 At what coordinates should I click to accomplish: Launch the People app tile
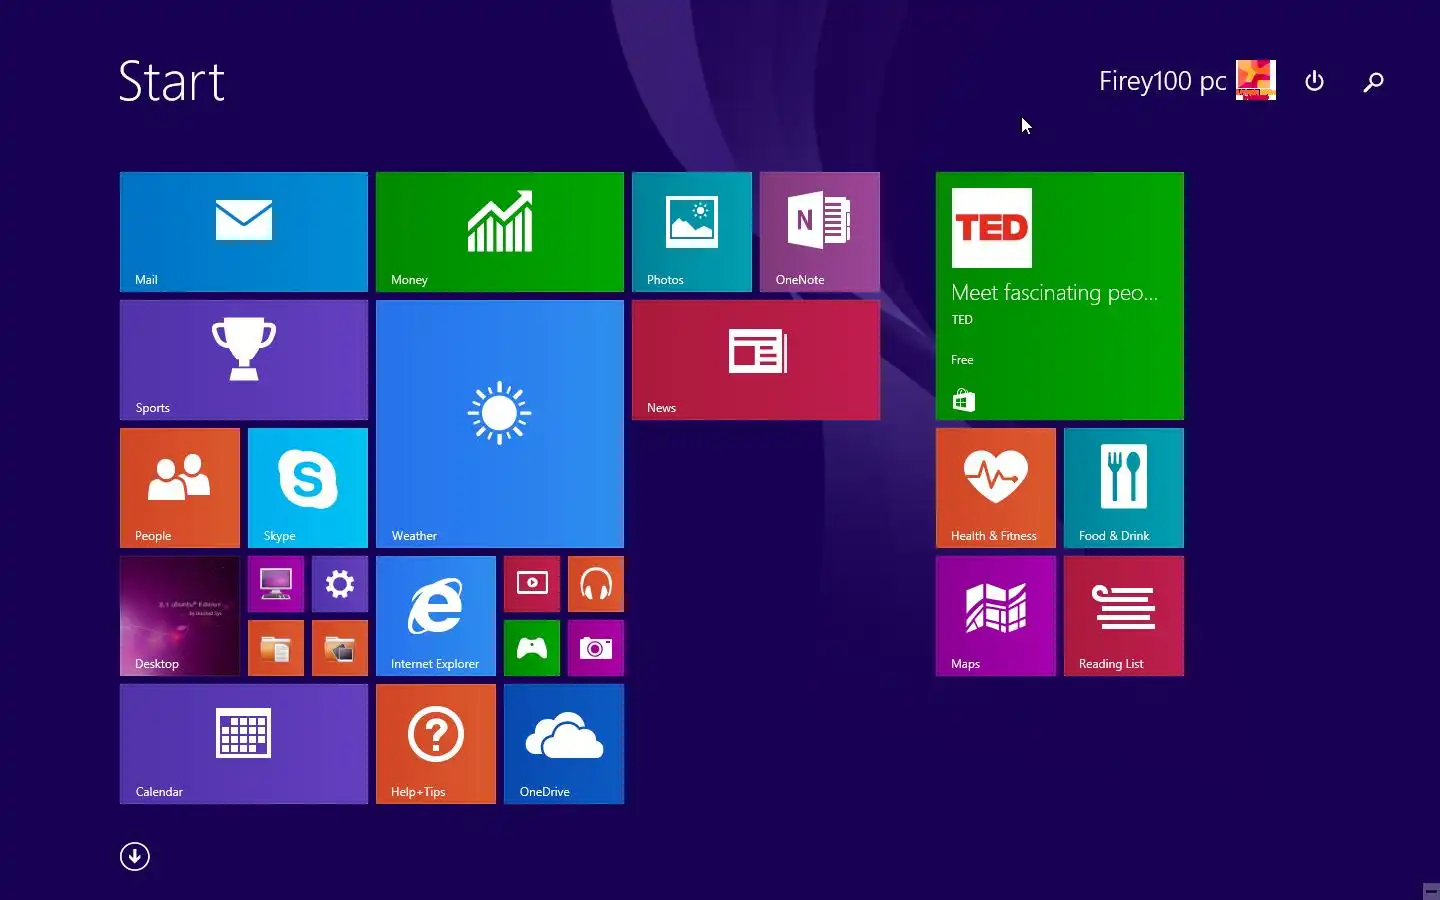pyautogui.click(x=180, y=488)
